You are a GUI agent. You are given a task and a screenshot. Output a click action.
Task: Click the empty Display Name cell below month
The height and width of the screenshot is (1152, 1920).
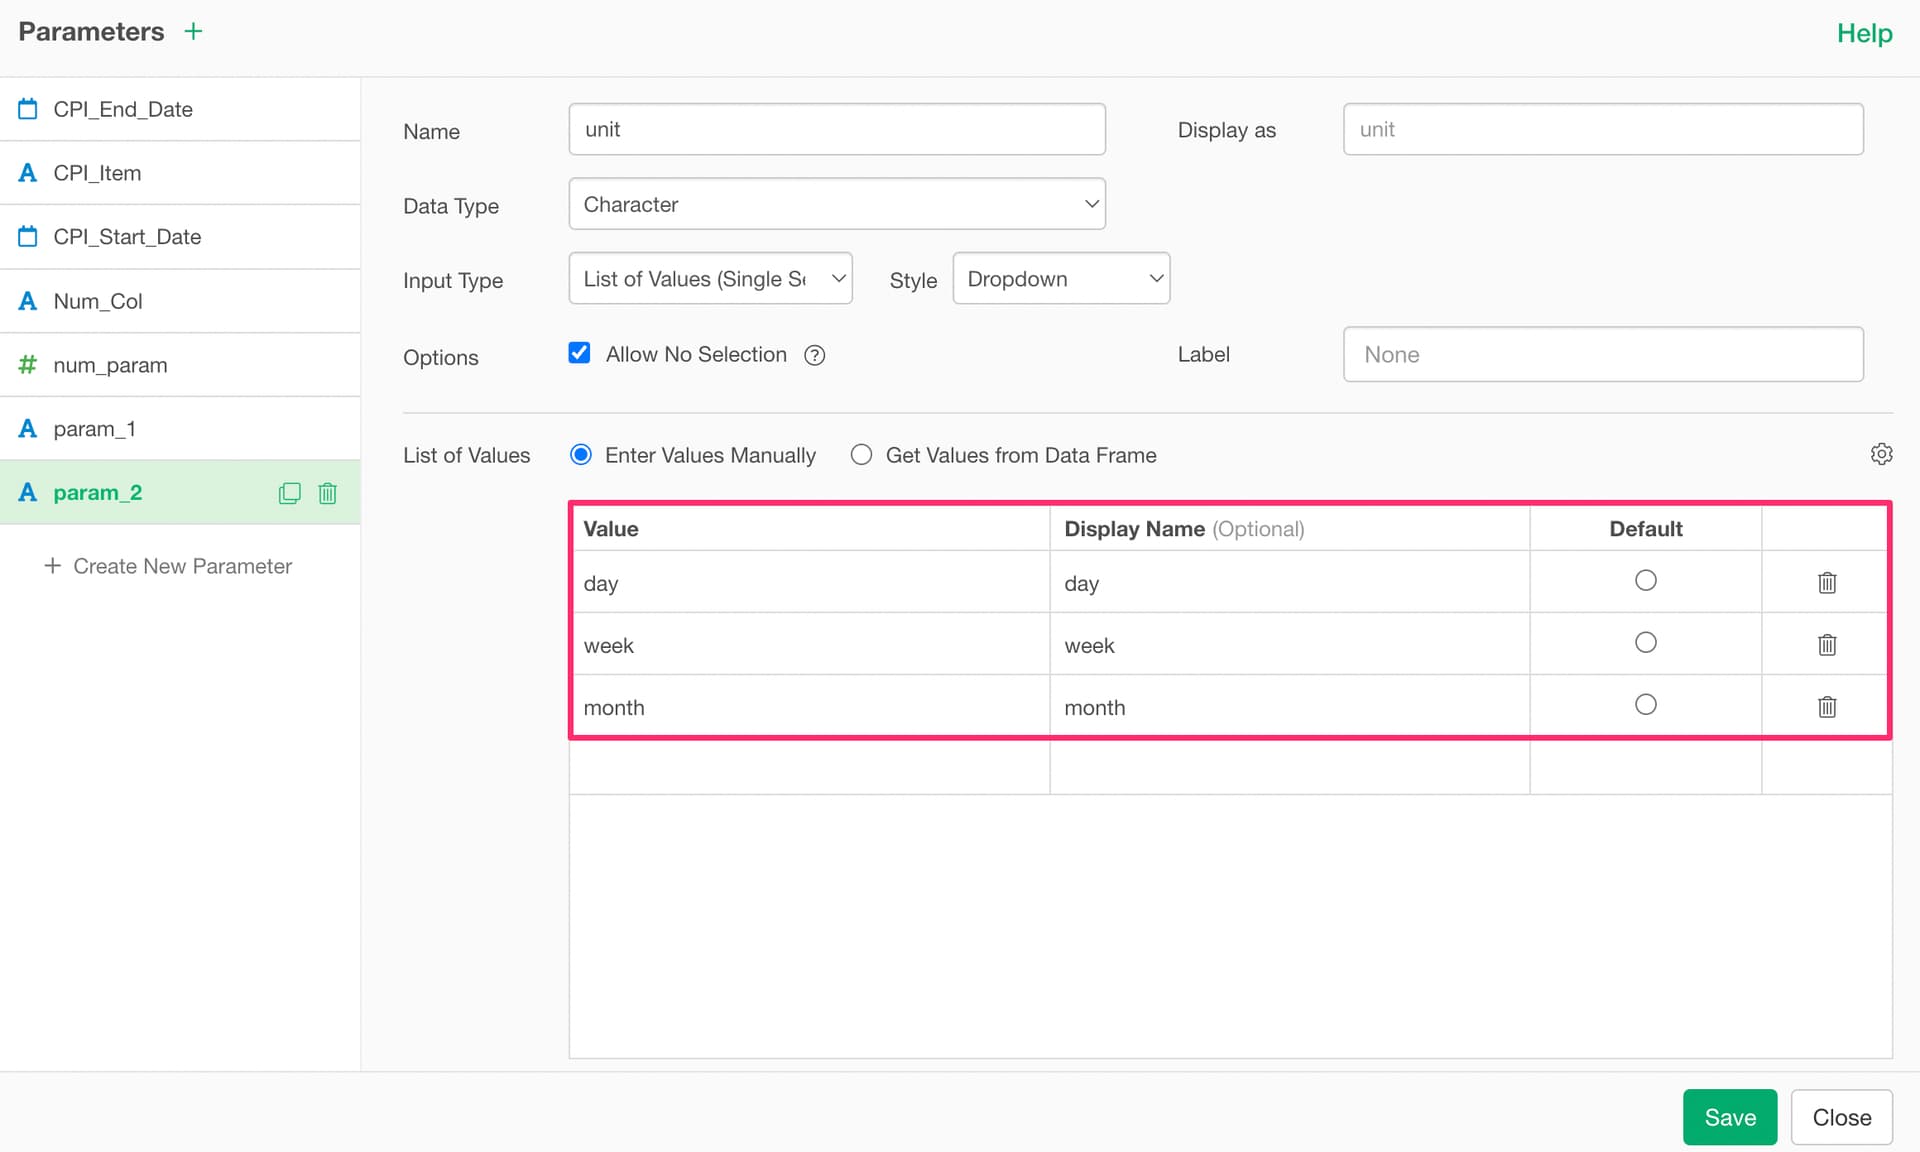1290,767
